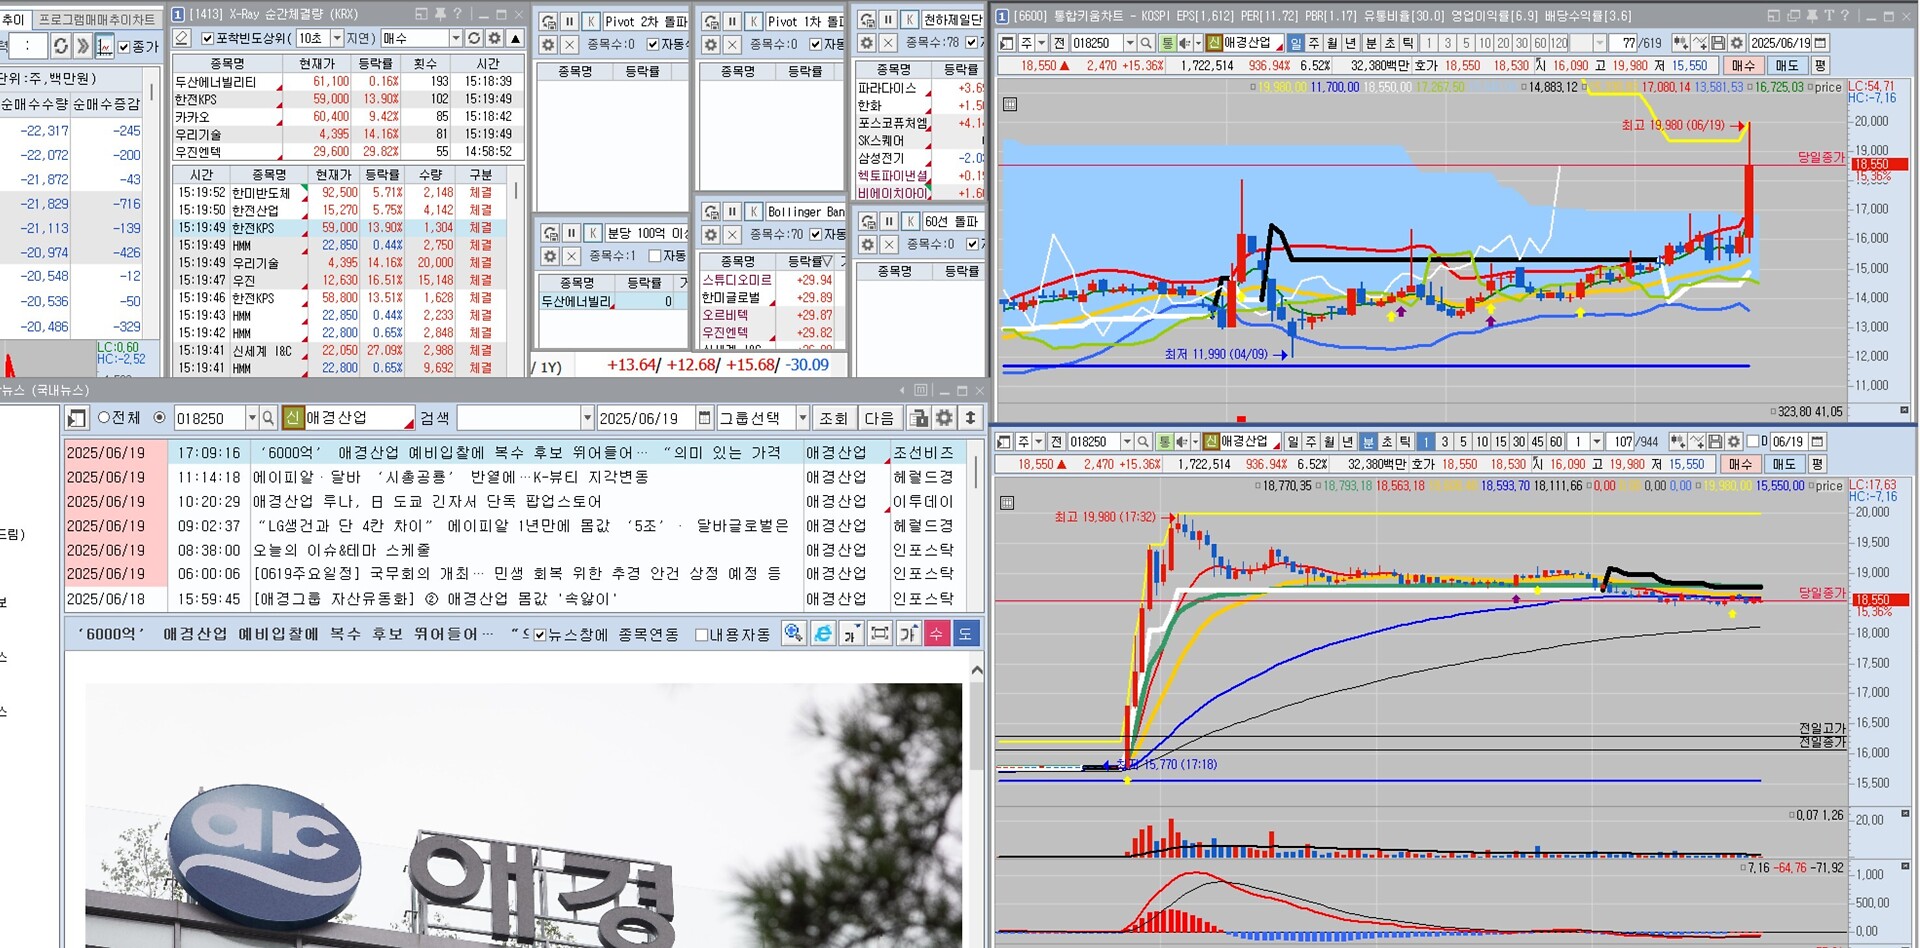The height and width of the screenshot is (948, 1920).
Task: Open the 10초 interval dropdown in X-Ray
Action: [x=337, y=38]
